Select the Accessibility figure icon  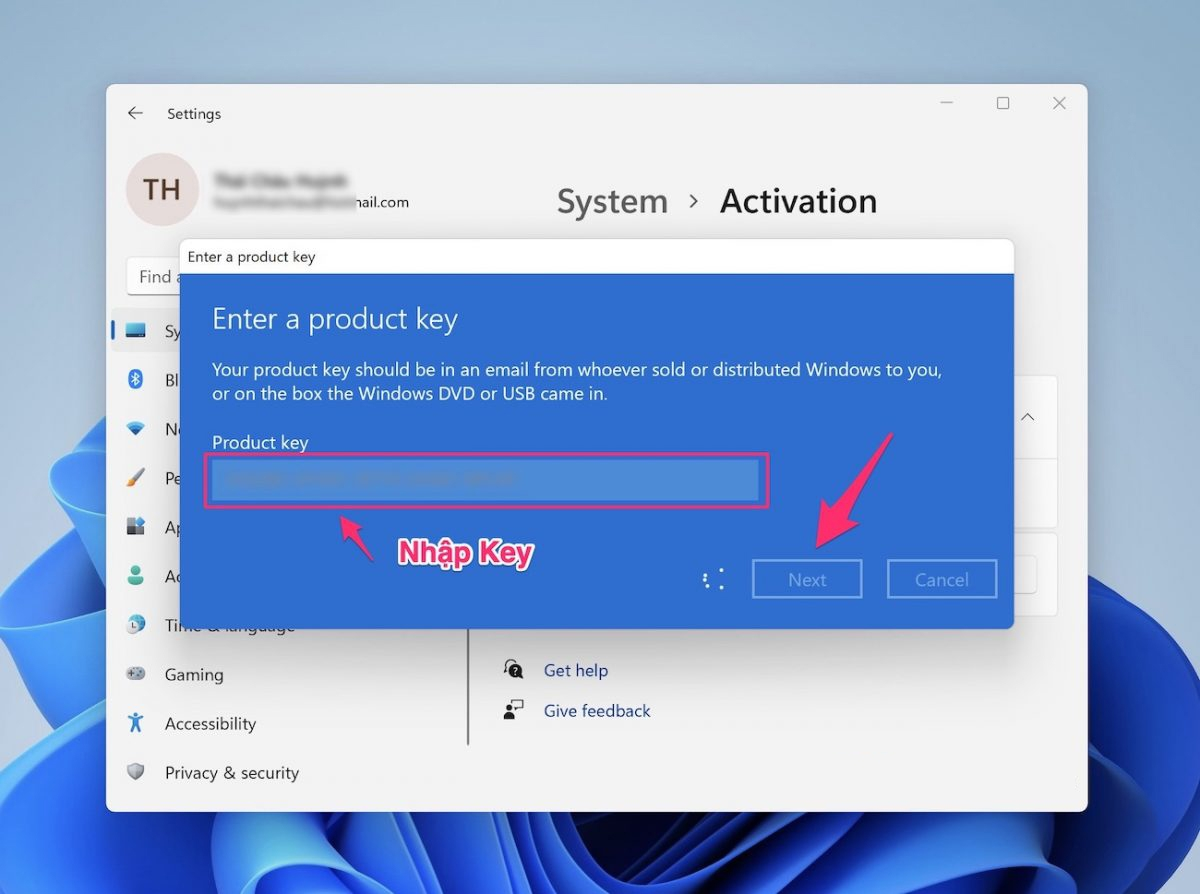pos(136,722)
